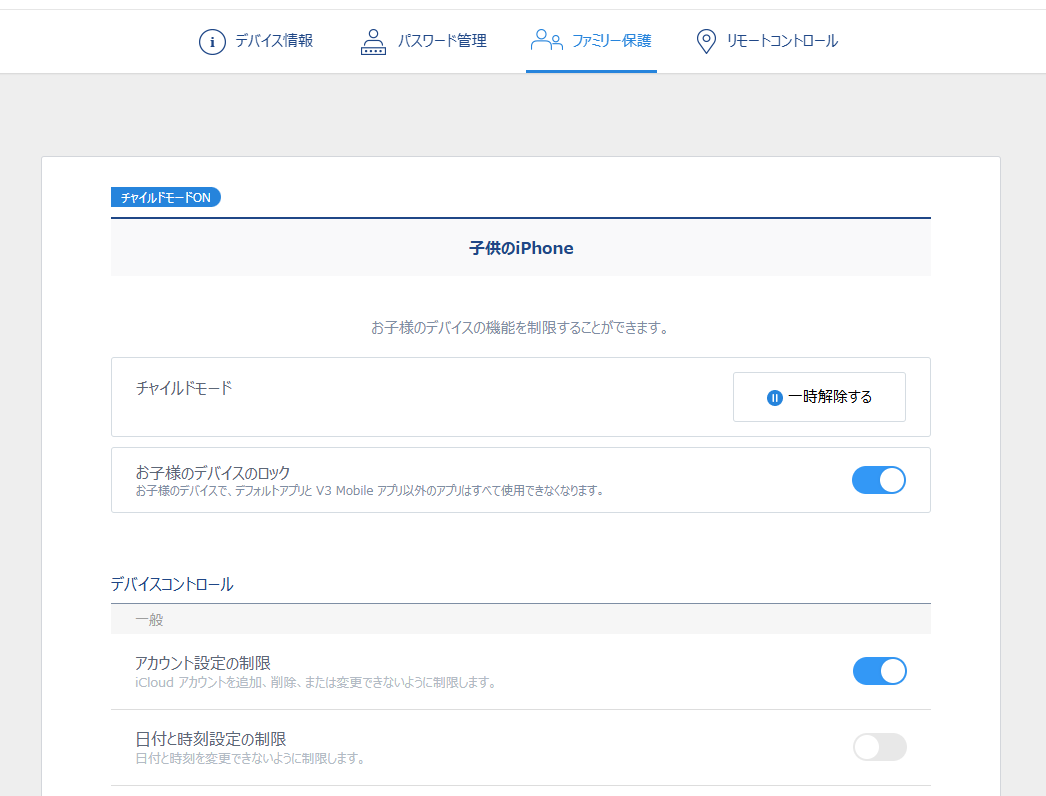Image resolution: width=1046 pixels, height=796 pixels.
Task: Click the お子様のデバイスのロック label
Action: [213, 472]
